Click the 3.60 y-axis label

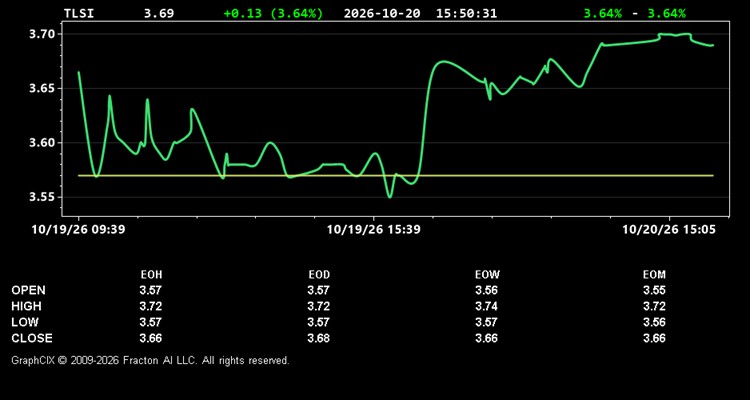click(43, 143)
